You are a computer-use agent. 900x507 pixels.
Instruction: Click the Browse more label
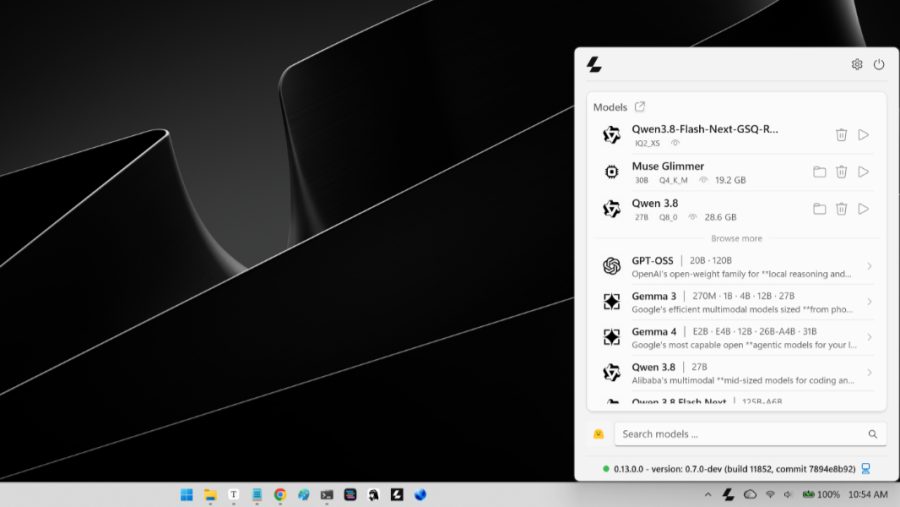click(736, 238)
